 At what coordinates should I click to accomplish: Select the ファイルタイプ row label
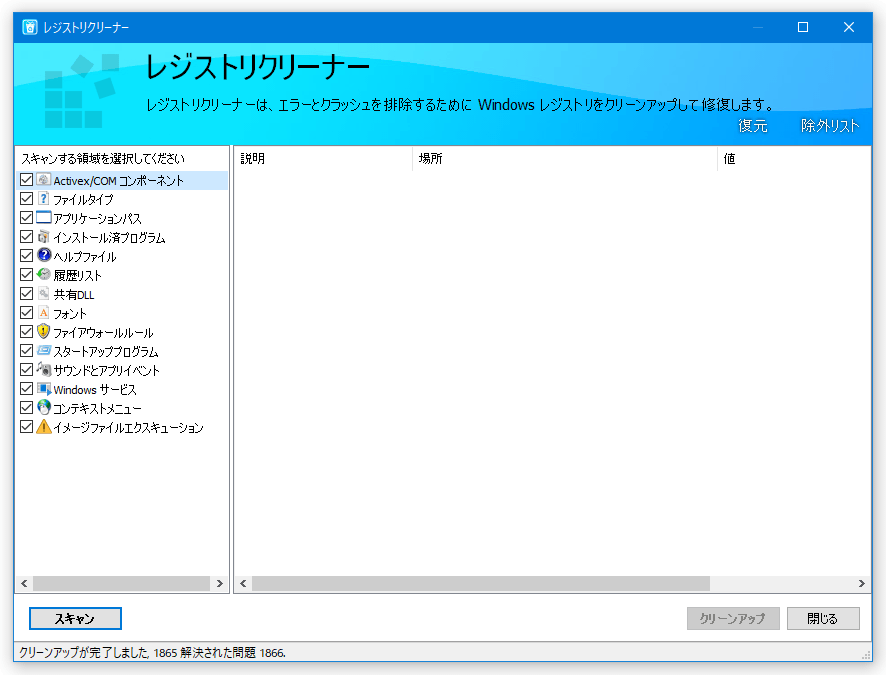point(83,199)
